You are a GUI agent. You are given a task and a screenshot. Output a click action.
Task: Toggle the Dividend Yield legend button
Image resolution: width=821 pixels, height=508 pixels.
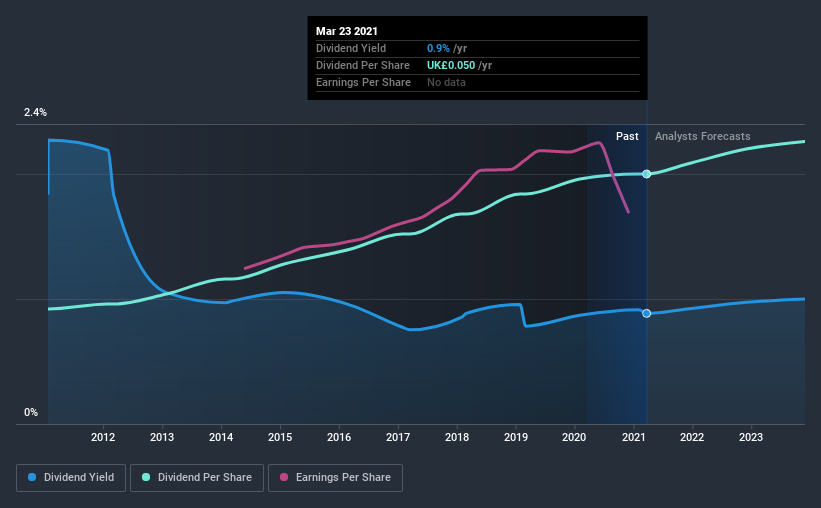tap(71, 478)
